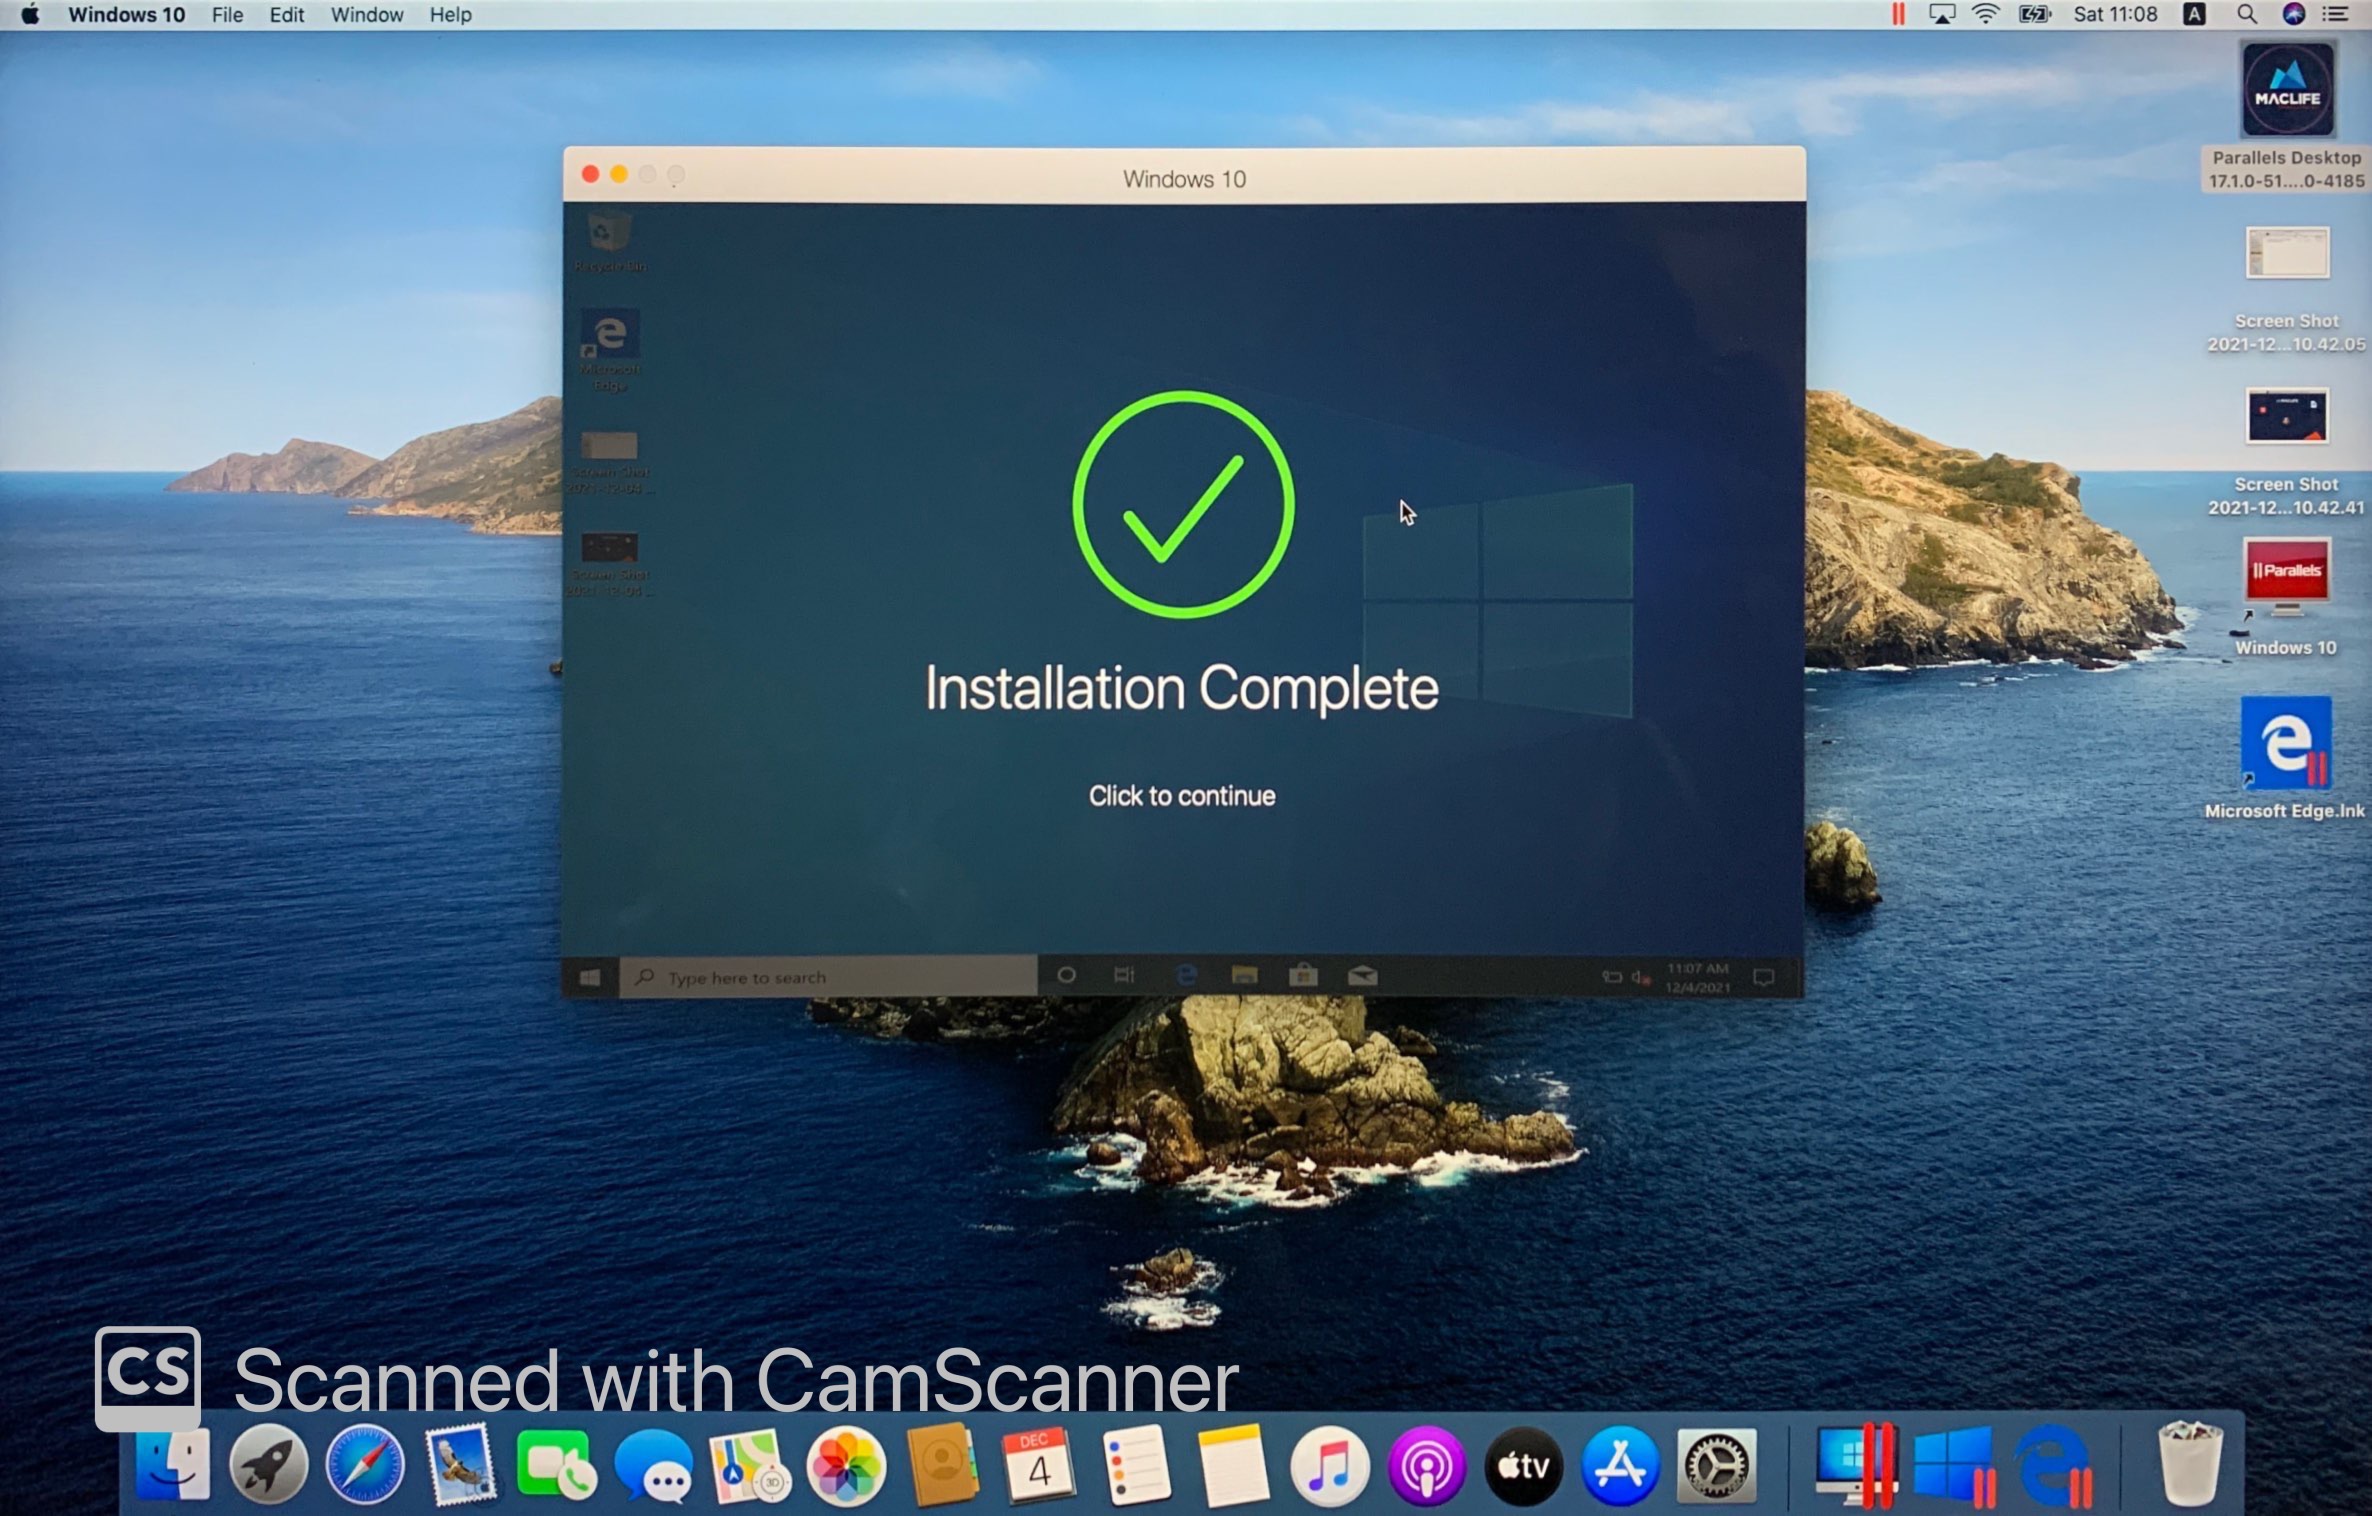
Task: Open Podcasts from the Dock
Action: pos(1426,1467)
